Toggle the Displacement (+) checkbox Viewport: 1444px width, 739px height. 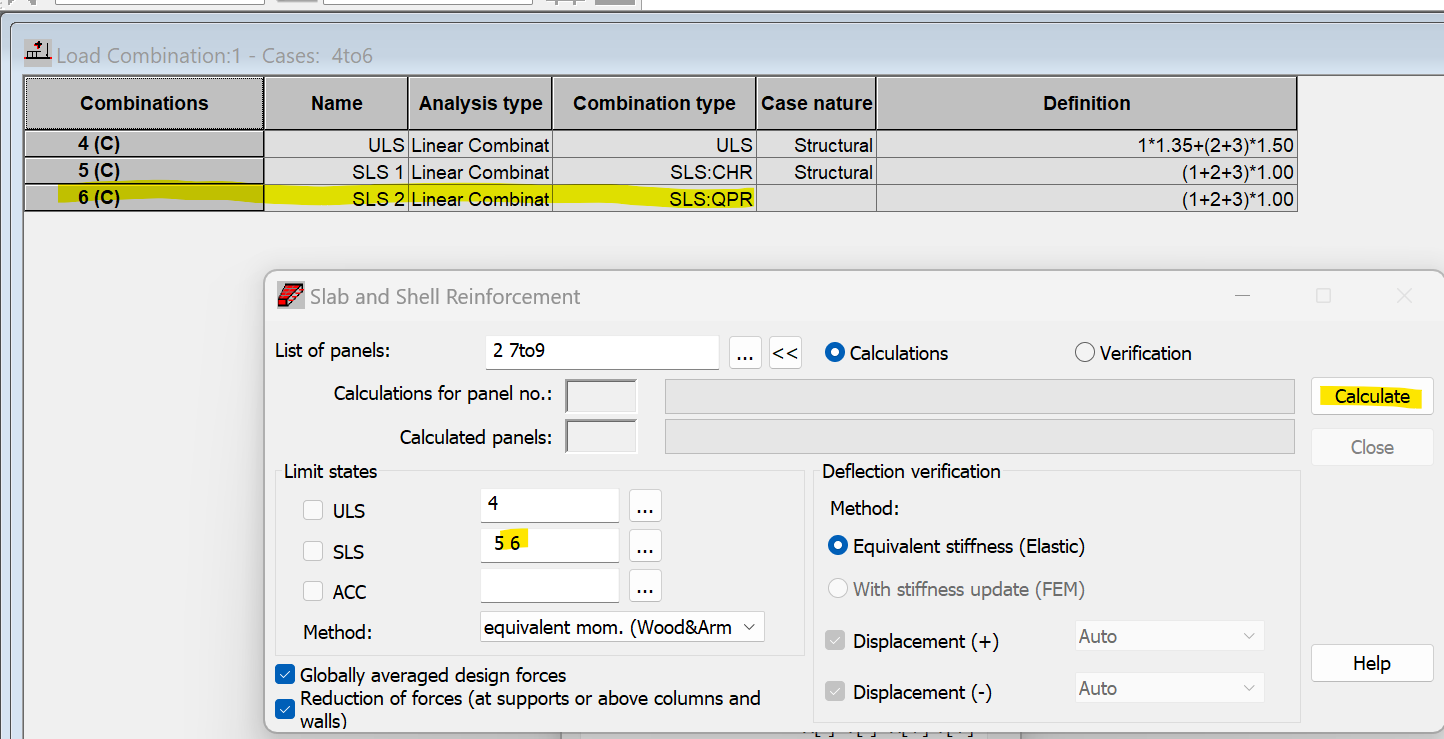tap(835, 641)
